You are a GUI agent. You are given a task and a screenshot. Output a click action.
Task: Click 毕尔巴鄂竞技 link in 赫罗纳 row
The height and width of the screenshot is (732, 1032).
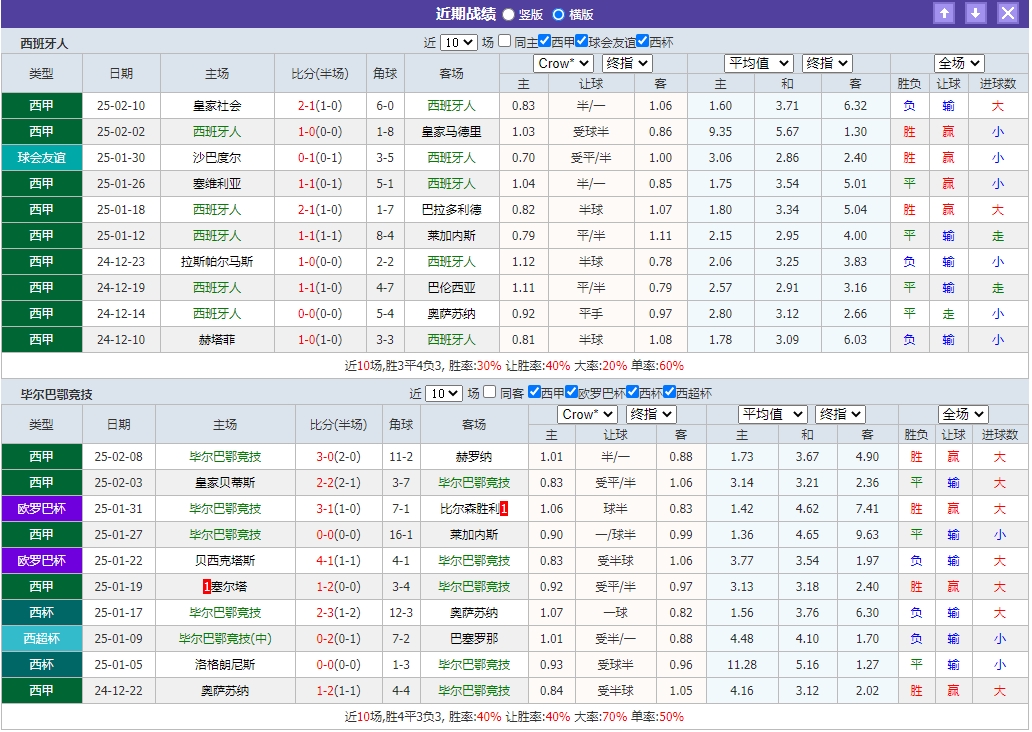click(228, 457)
